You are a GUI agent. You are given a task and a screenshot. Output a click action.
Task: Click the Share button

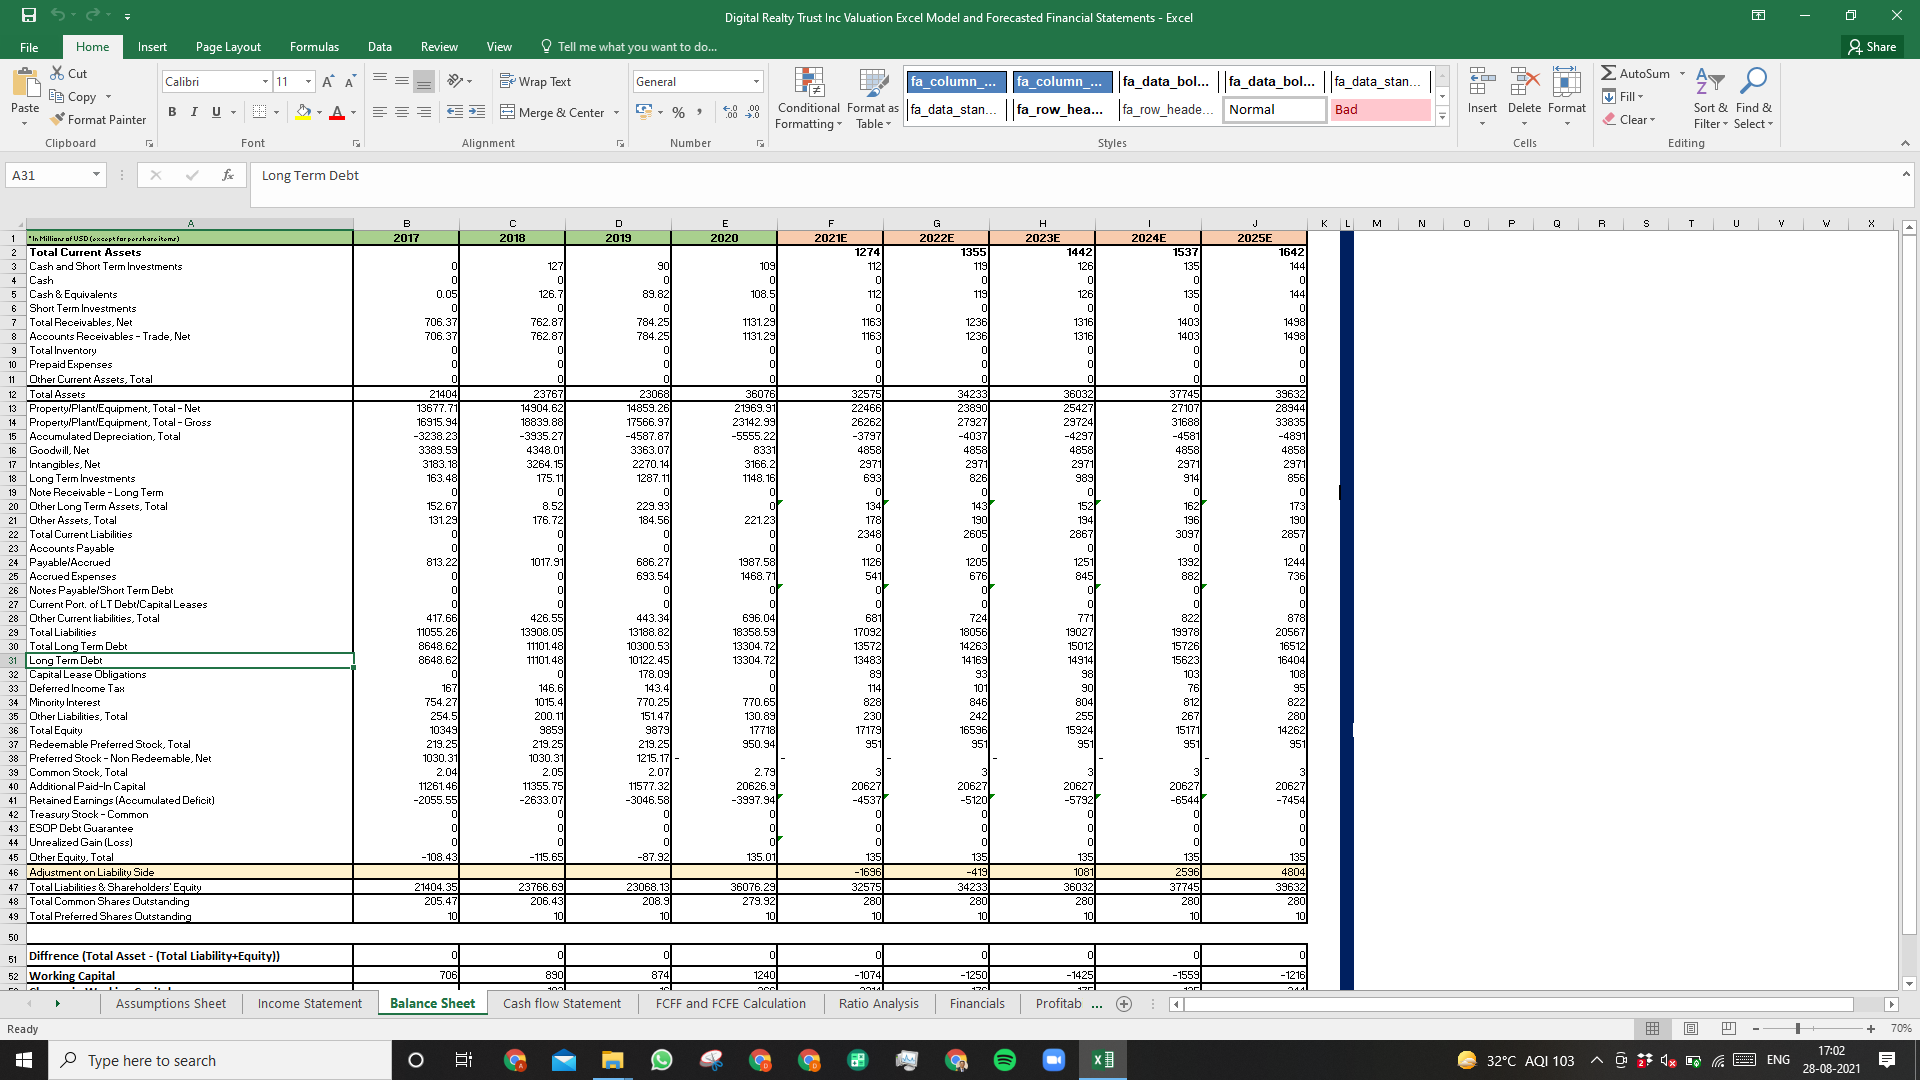(1872, 47)
